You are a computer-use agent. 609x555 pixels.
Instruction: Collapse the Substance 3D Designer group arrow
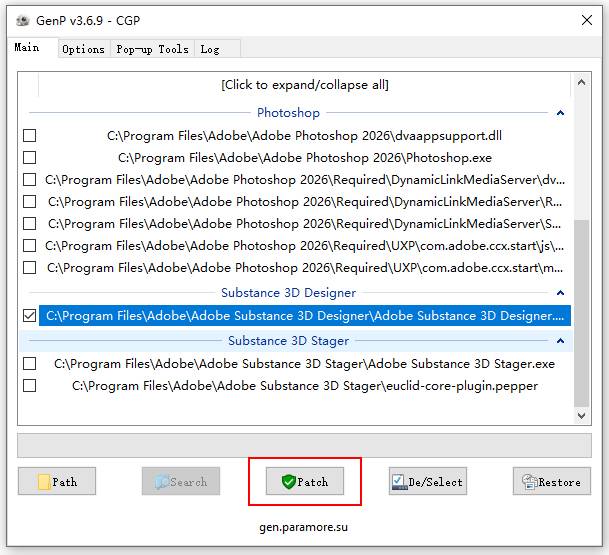tap(560, 293)
